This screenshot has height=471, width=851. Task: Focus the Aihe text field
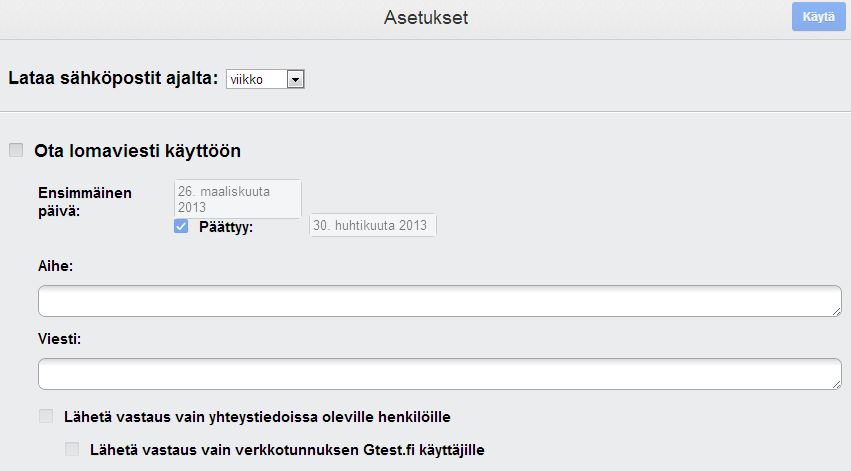(438, 301)
